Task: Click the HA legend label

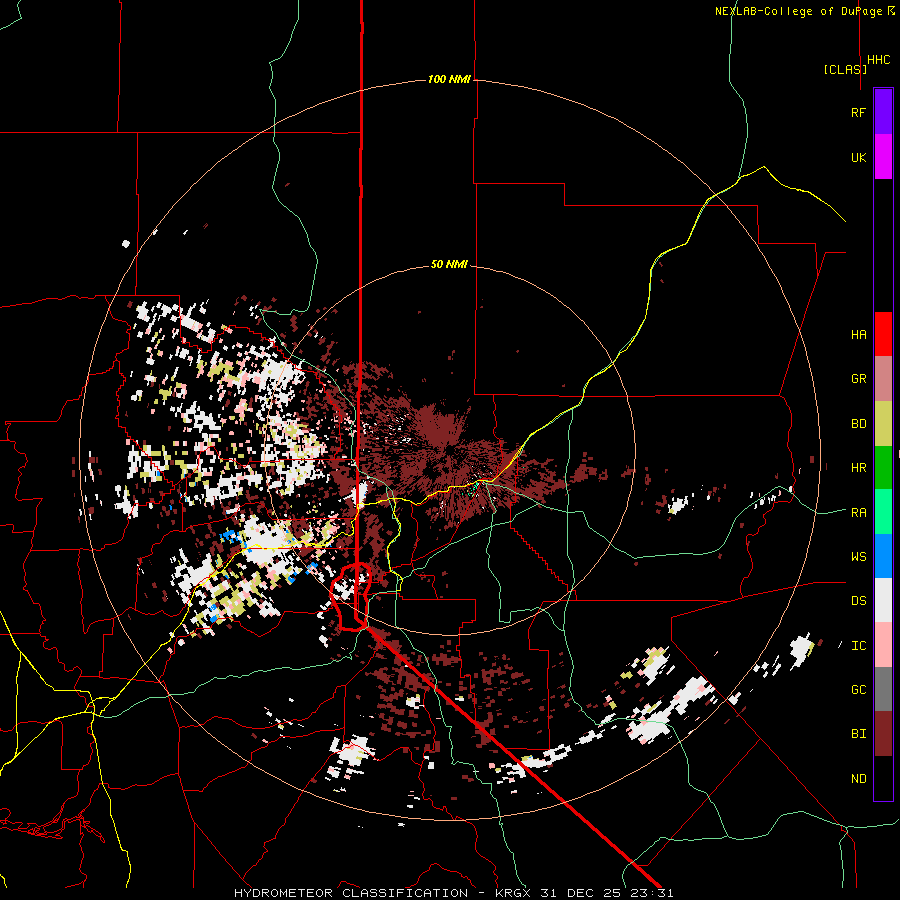Action: click(859, 335)
